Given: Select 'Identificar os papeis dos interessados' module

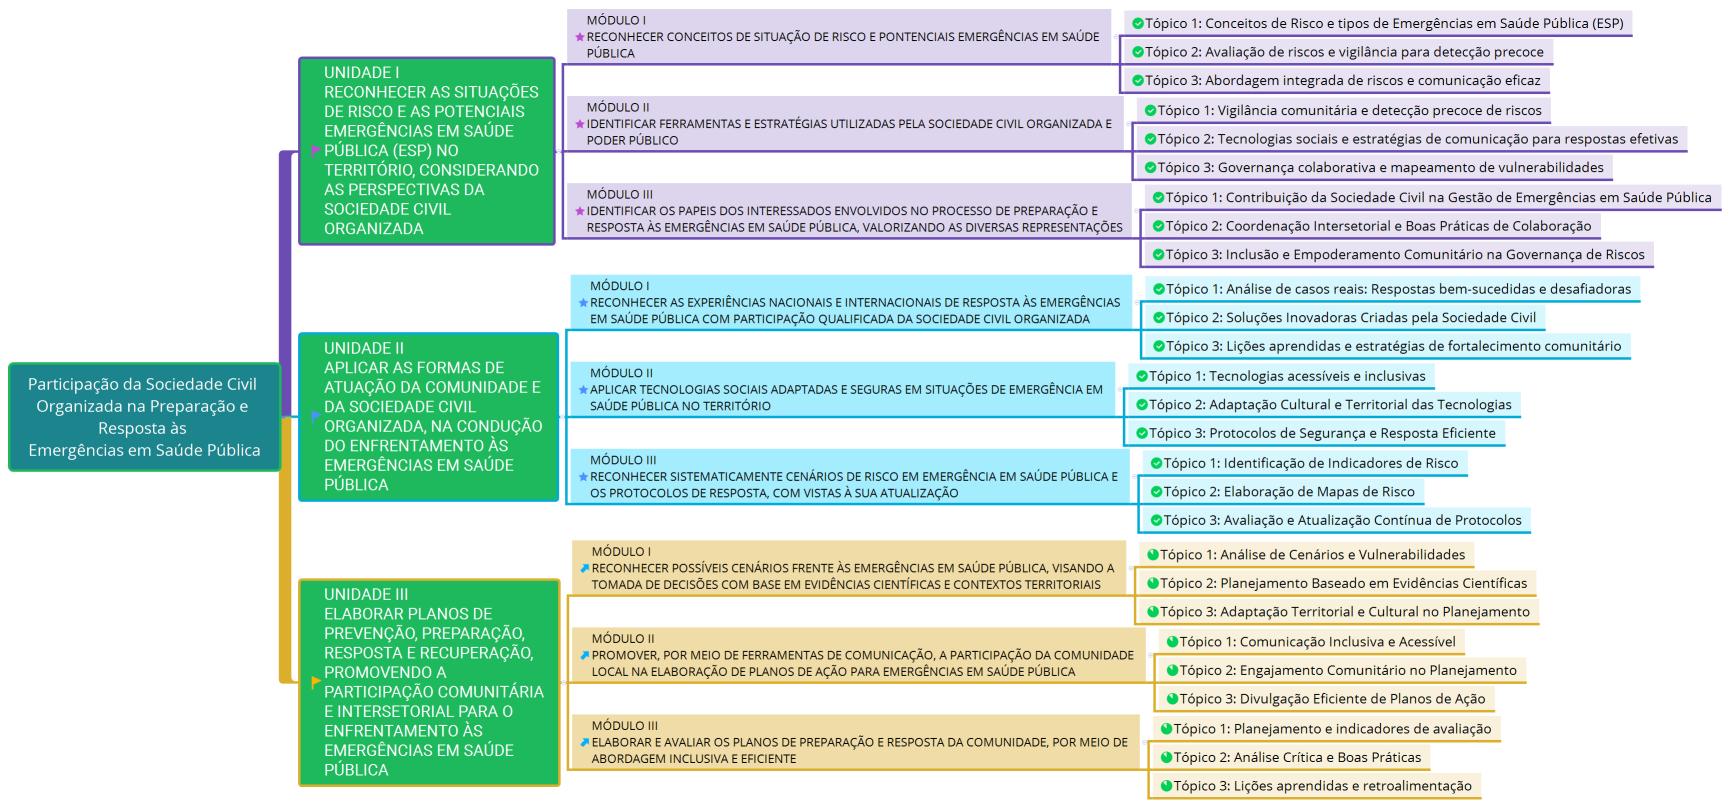Looking at the screenshot, I should point(852,211).
